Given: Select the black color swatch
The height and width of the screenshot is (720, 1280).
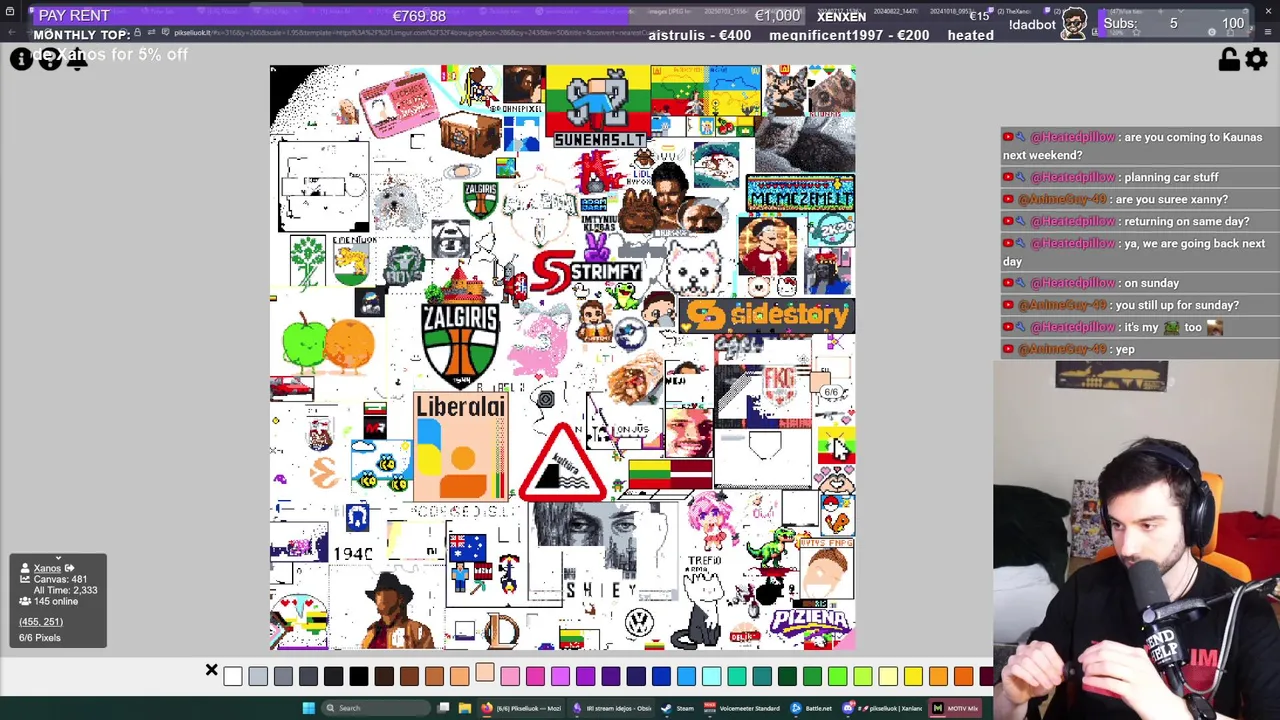Looking at the screenshot, I should pyautogui.click(x=358, y=676).
